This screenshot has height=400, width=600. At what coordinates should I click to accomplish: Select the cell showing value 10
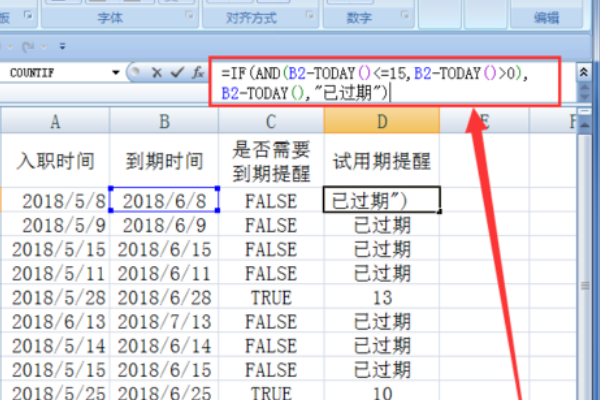coord(382,391)
